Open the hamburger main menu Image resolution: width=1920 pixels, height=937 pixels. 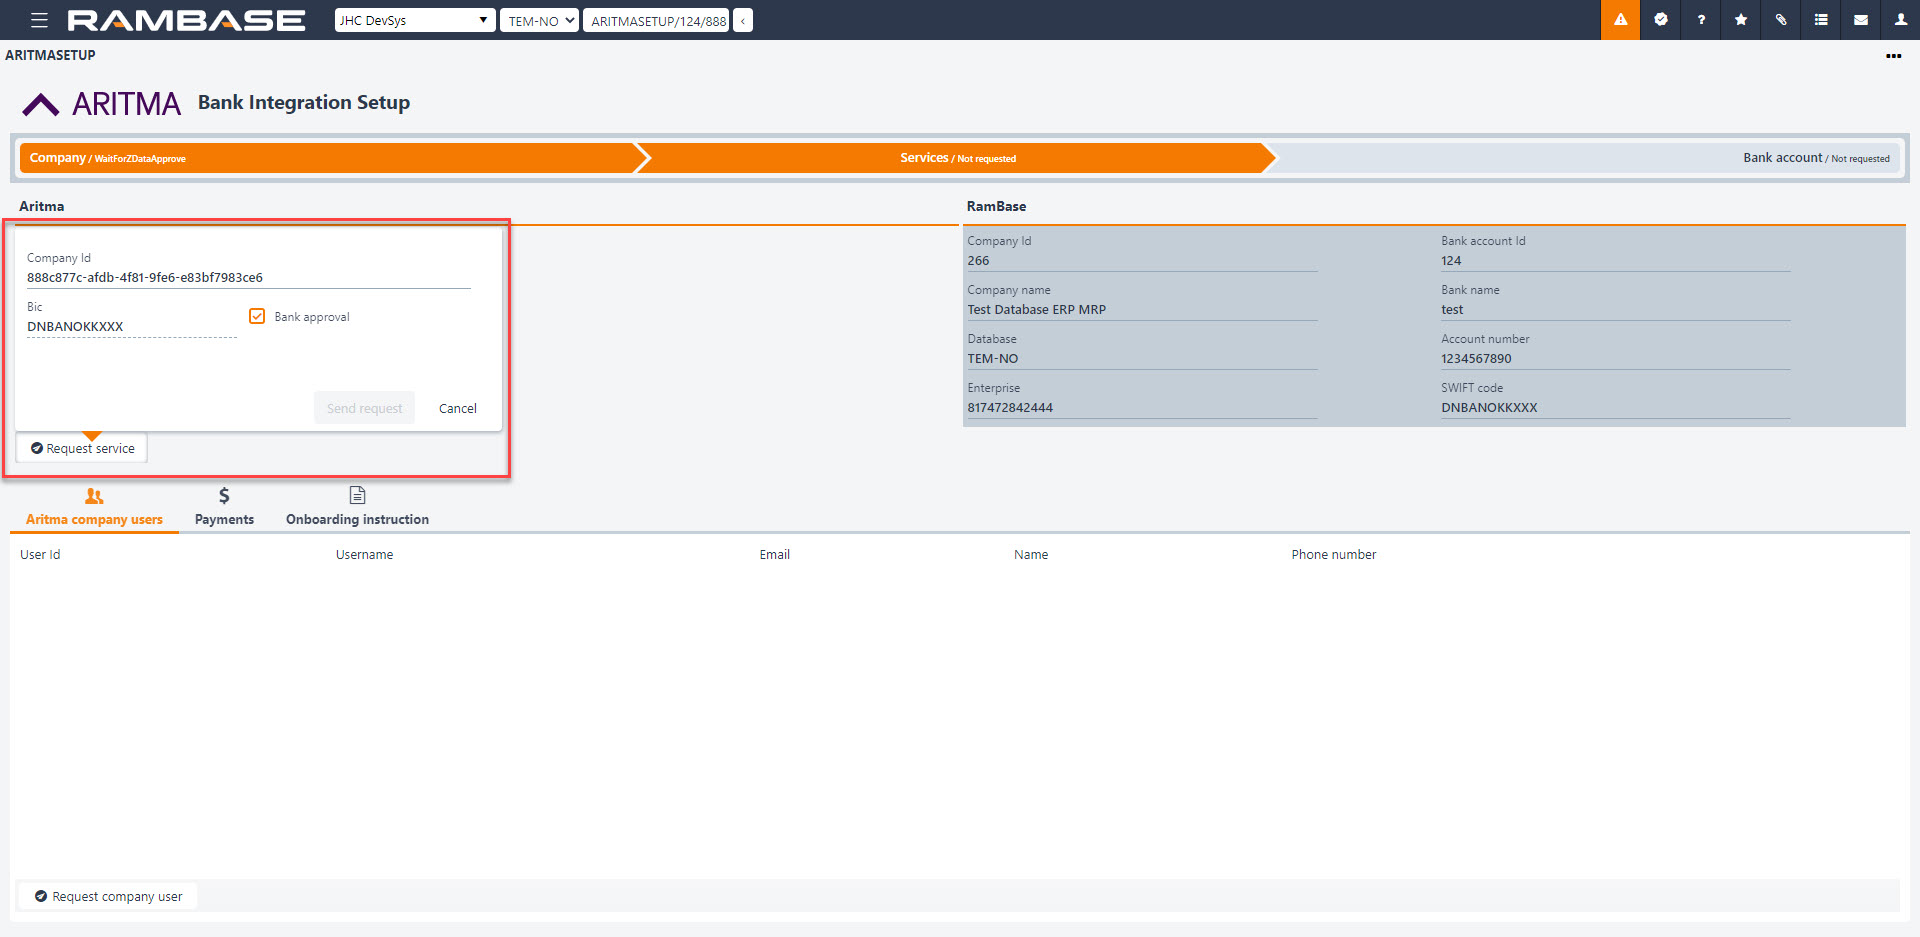(x=39, y=20)
